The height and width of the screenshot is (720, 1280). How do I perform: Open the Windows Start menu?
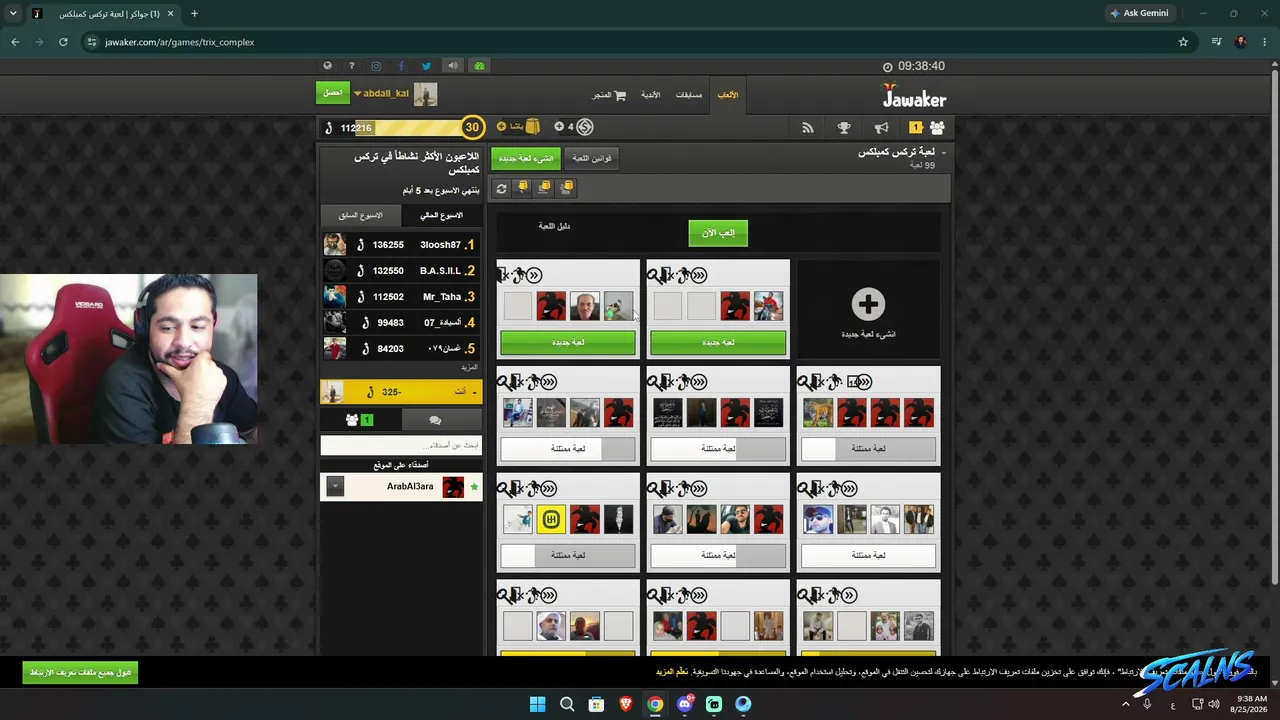point(537,704)
